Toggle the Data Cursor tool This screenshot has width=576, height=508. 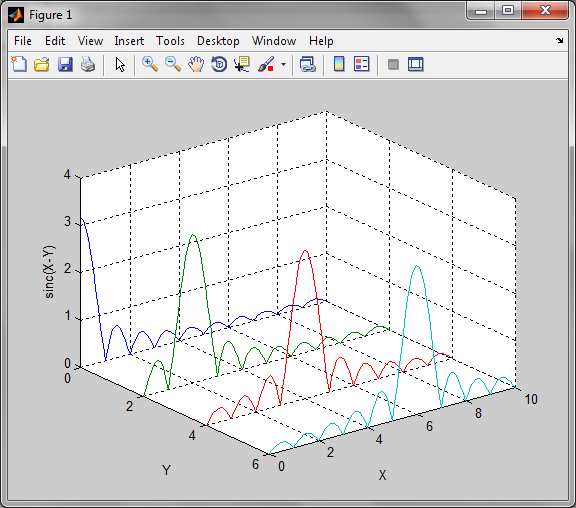242,64
